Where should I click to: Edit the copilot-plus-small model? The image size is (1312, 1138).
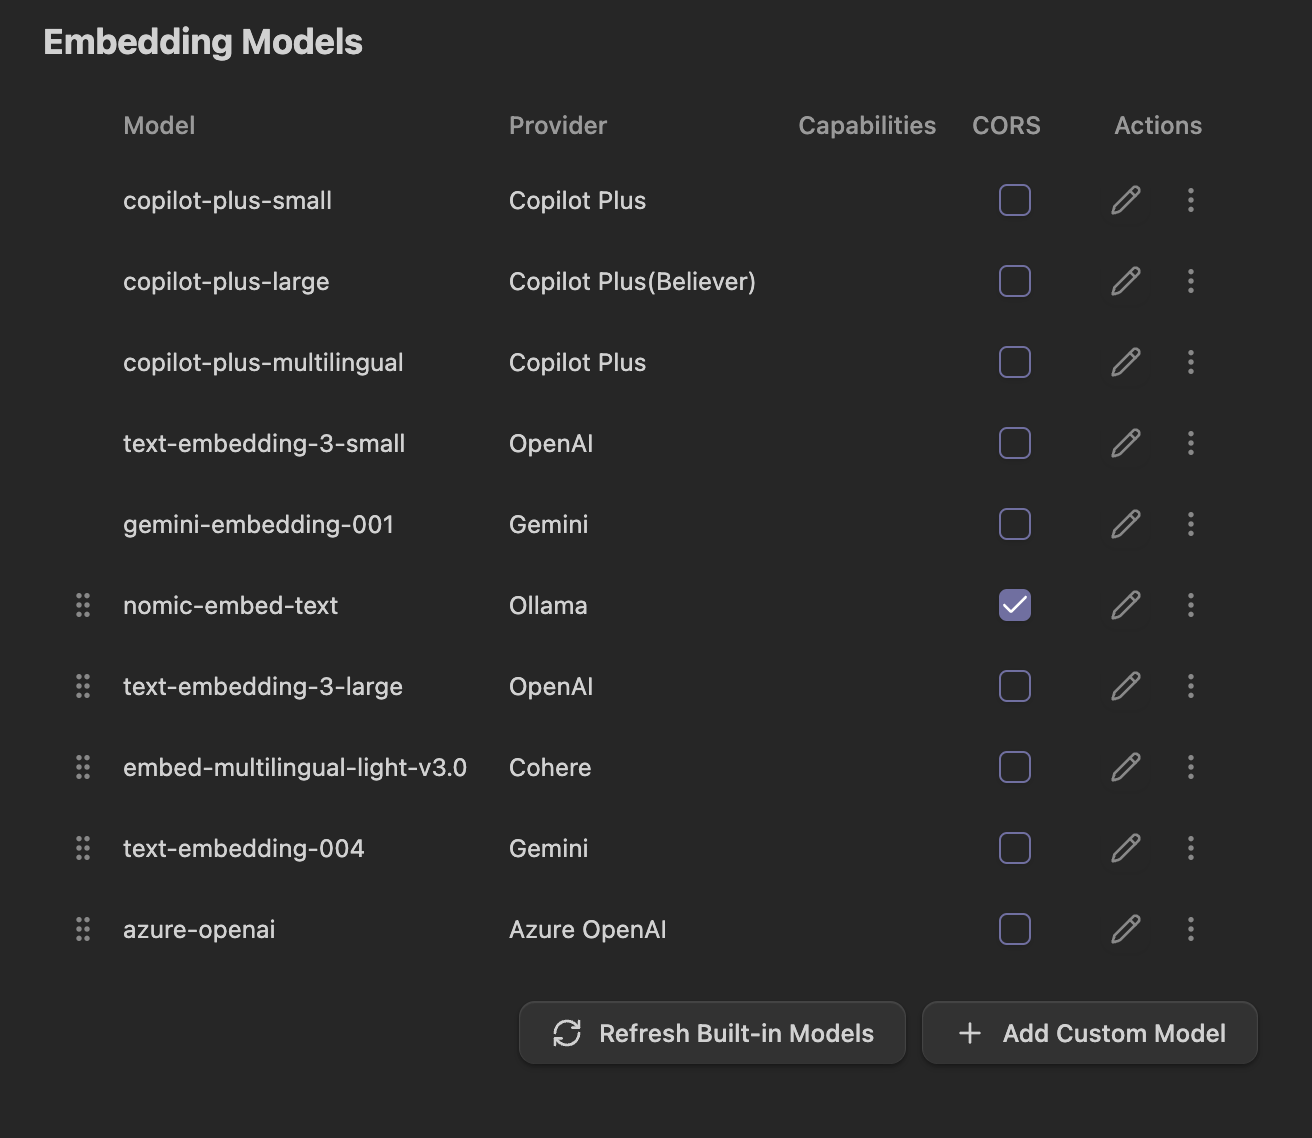point(1125,200)
